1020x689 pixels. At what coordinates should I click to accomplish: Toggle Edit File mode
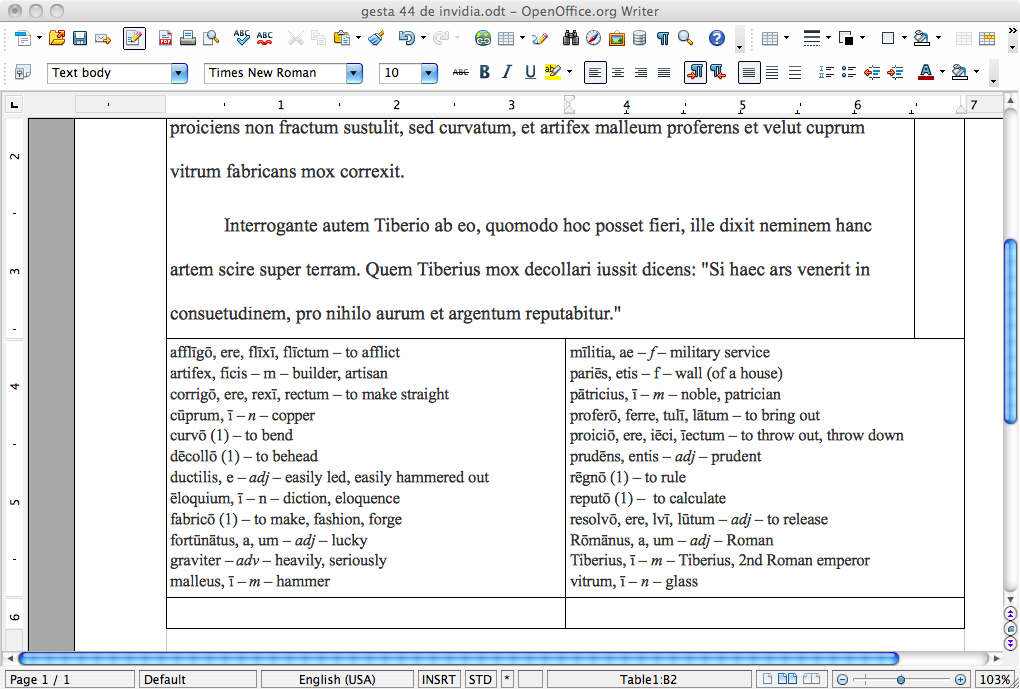(x=134, y=39)
